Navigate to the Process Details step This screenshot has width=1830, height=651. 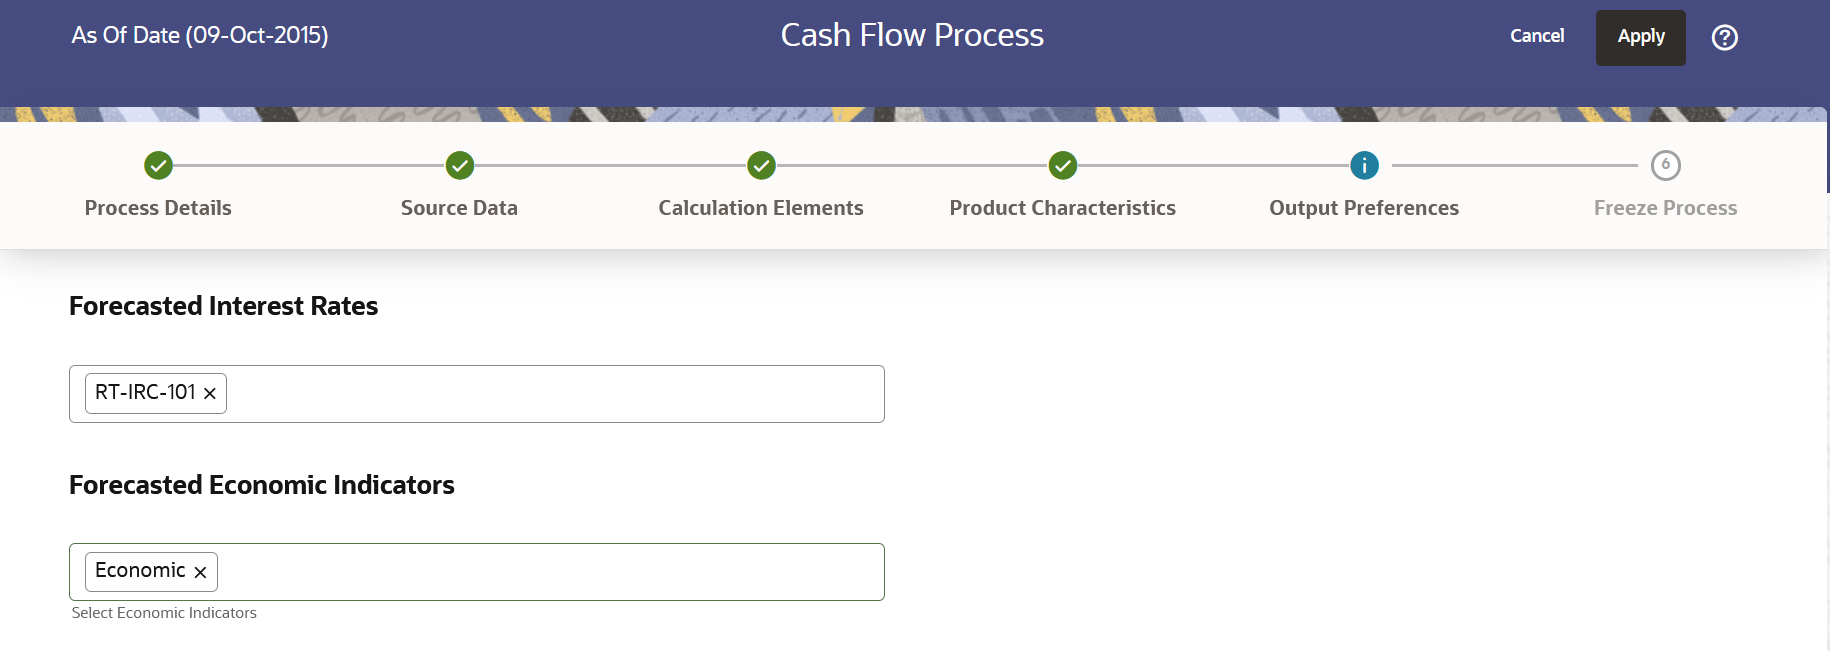[x=158, y=208]
